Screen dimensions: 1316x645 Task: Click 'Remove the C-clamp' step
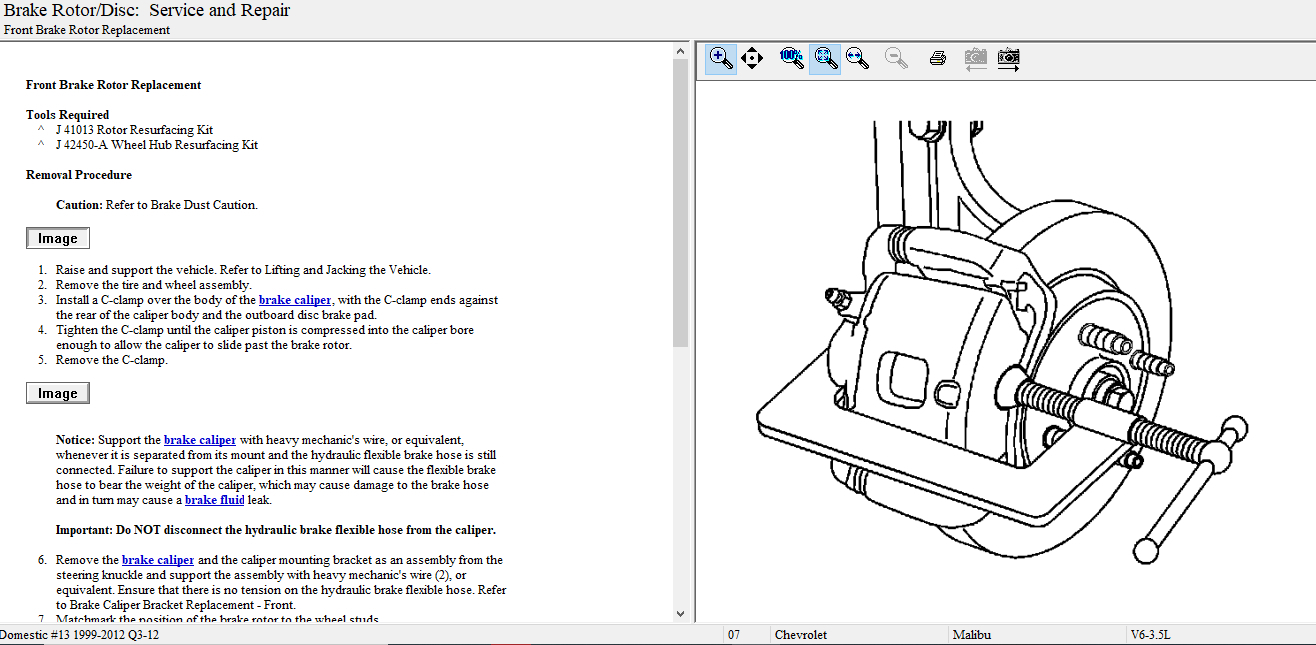click(x=112, y=360)
